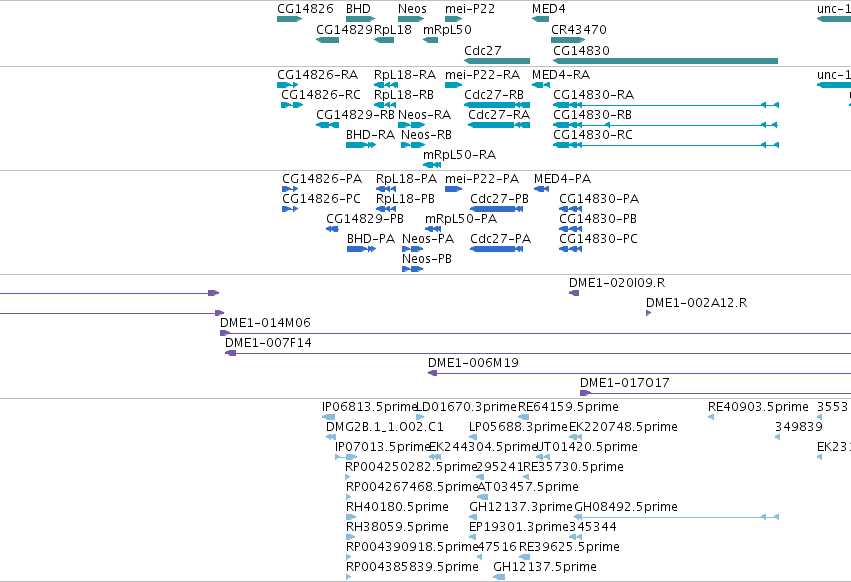This screenshot has width=851, height=582.
Task: Click EST RP004385839.5prime
Action: [x=412, y=567]
